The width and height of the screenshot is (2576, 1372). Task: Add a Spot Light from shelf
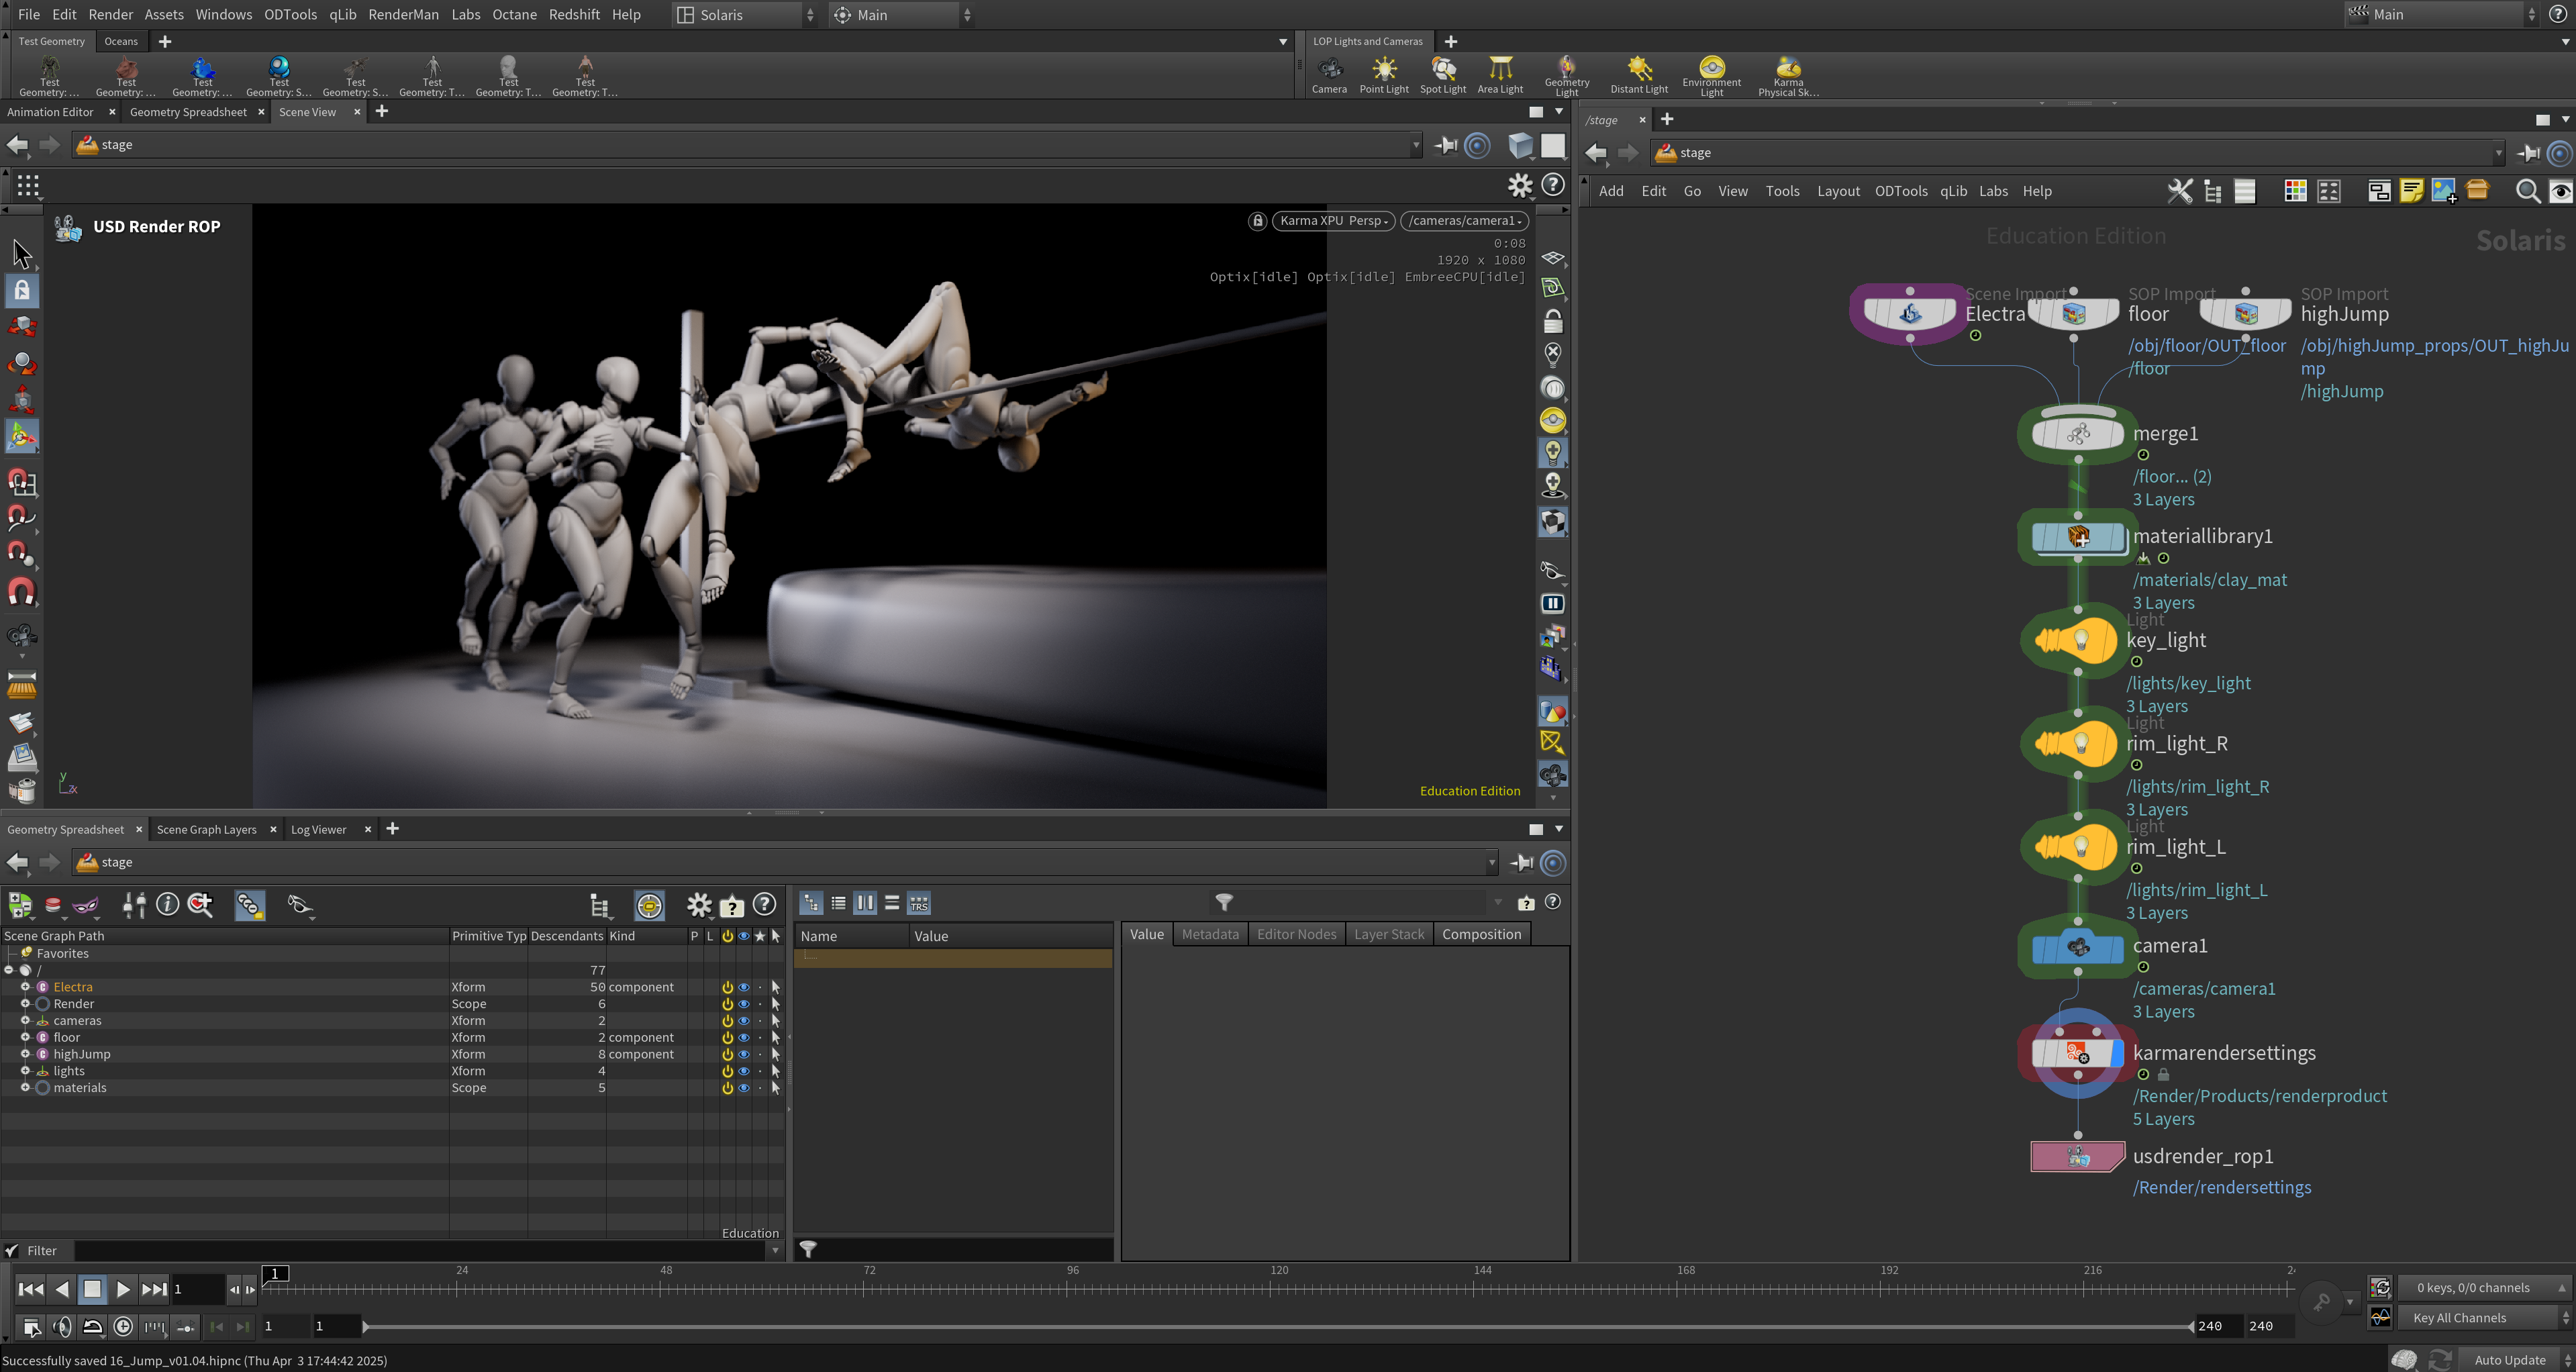coord(1443,75)
